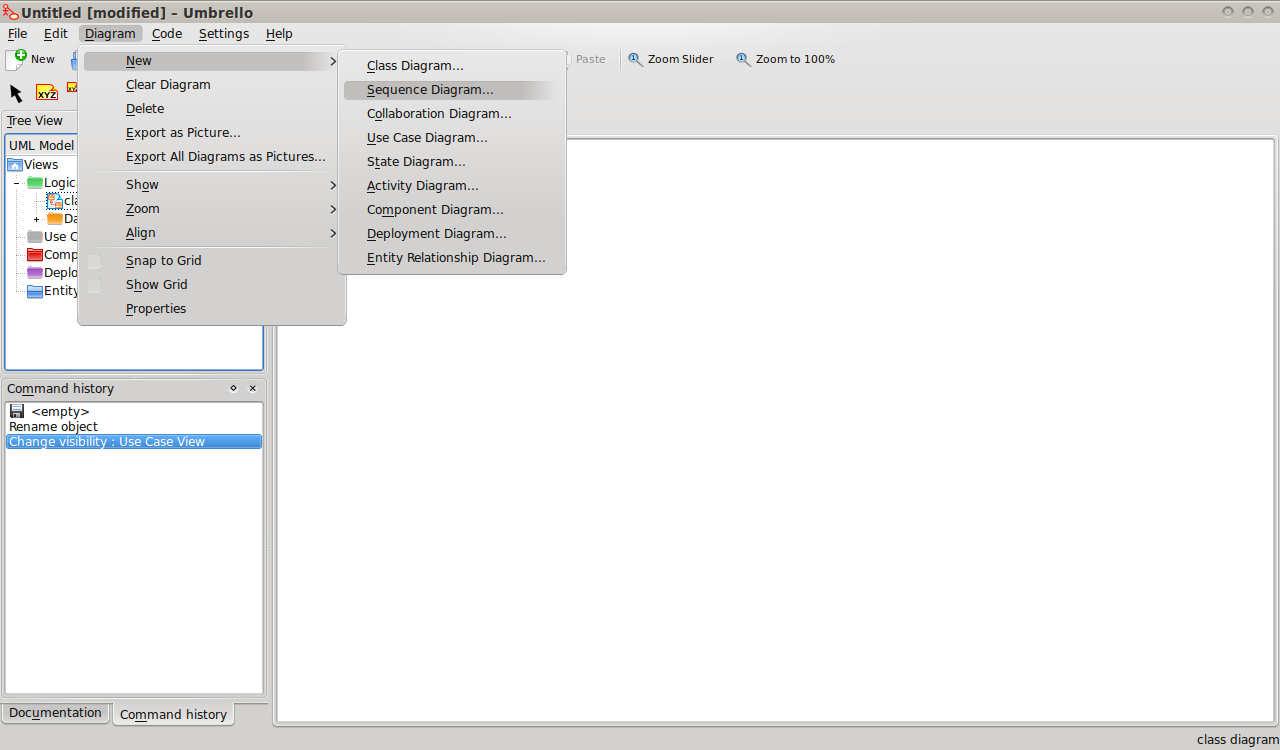Create a new Deployment Diagram
1280x750 pixels.
[x=452, y=234]
